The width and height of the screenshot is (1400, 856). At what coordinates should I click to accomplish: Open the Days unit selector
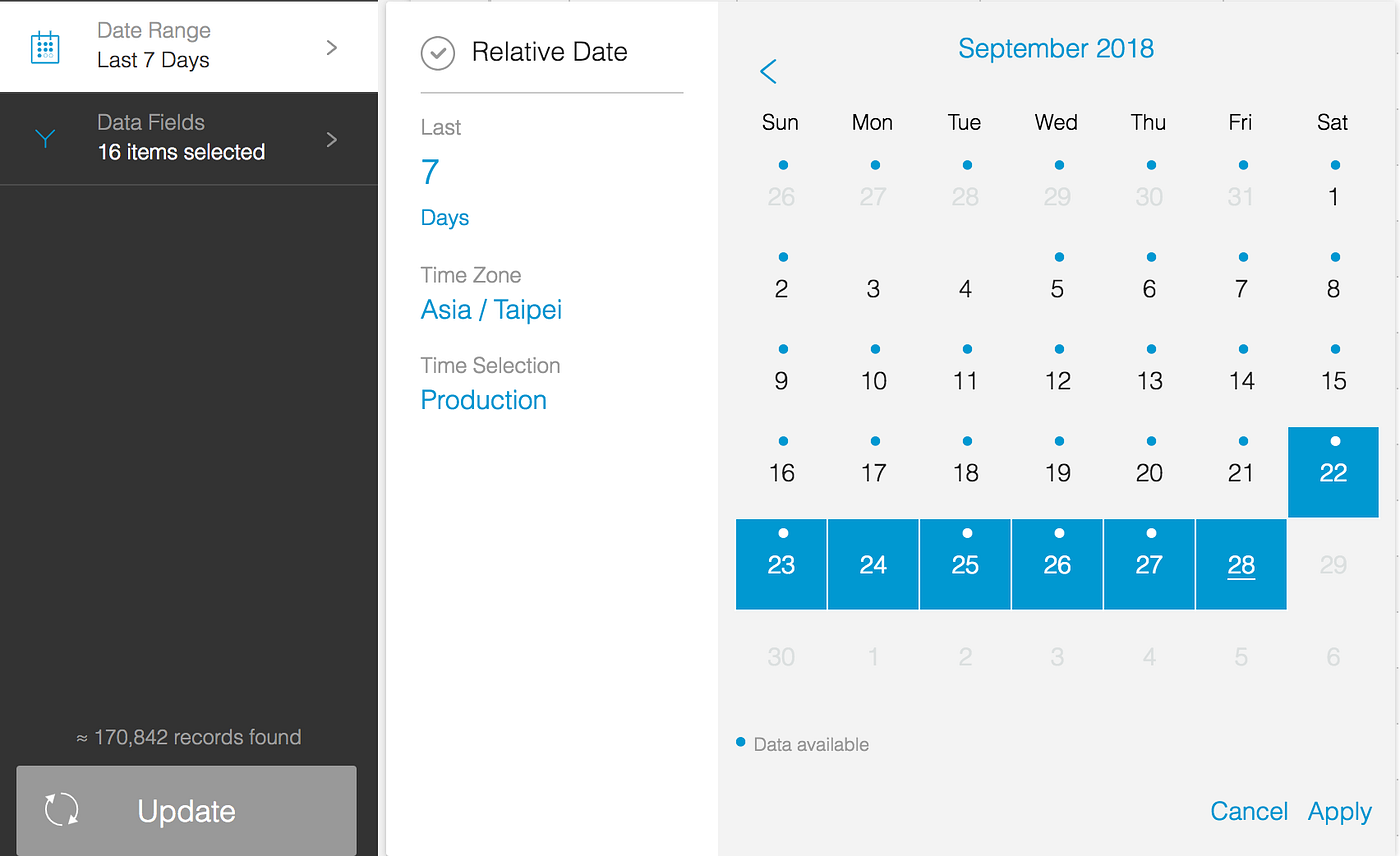pos(444,217)
